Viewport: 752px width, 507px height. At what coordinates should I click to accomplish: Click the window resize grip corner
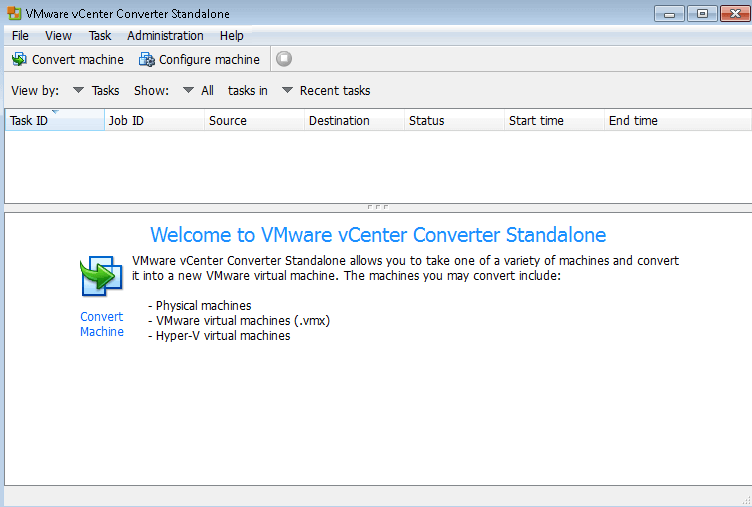click(746, 500)
